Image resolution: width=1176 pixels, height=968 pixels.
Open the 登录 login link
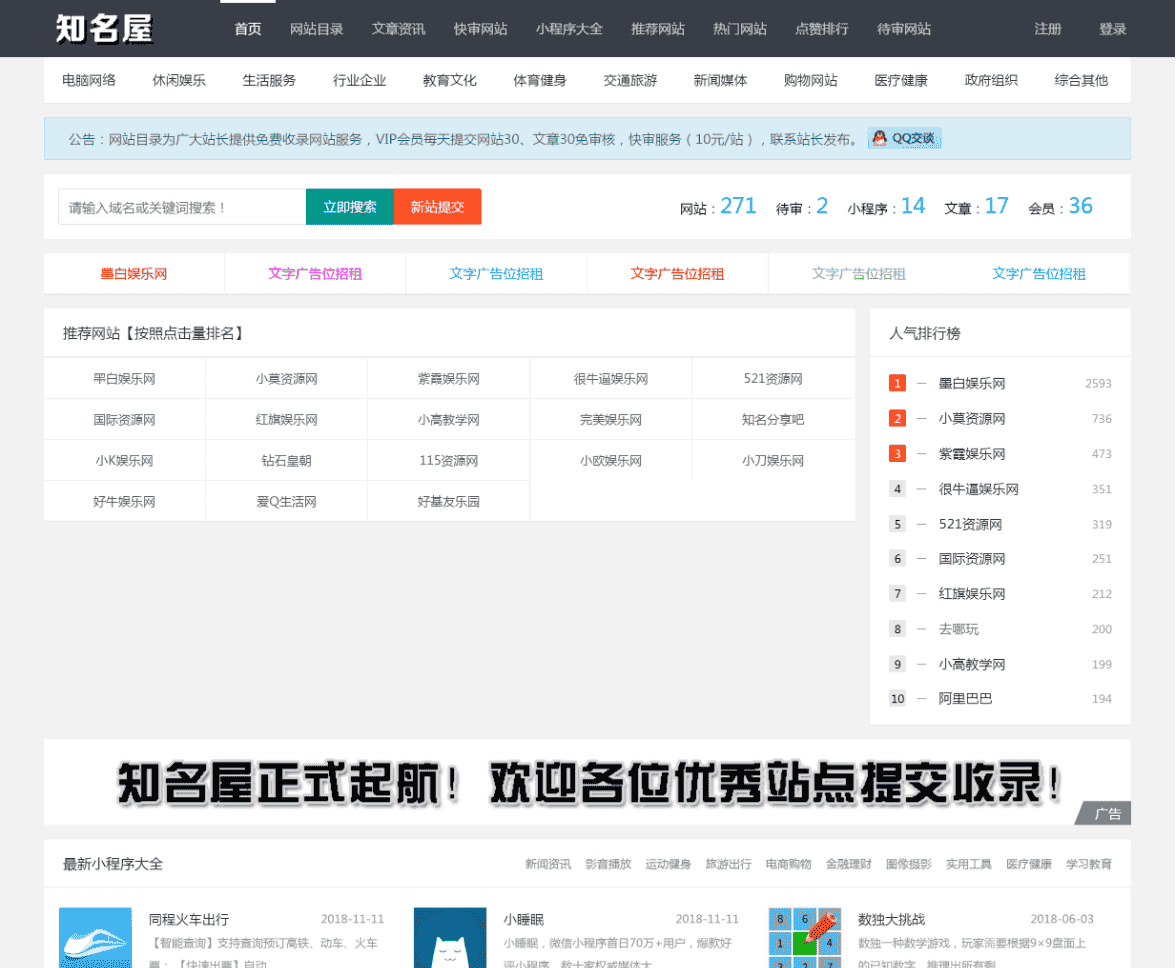tap(1112, 29)
